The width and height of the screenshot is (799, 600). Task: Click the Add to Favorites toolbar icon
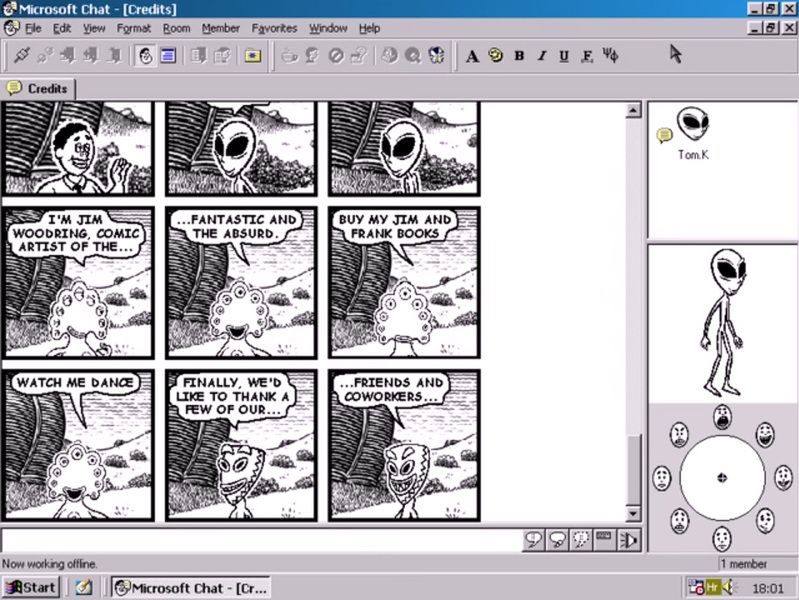click(222, 55)
